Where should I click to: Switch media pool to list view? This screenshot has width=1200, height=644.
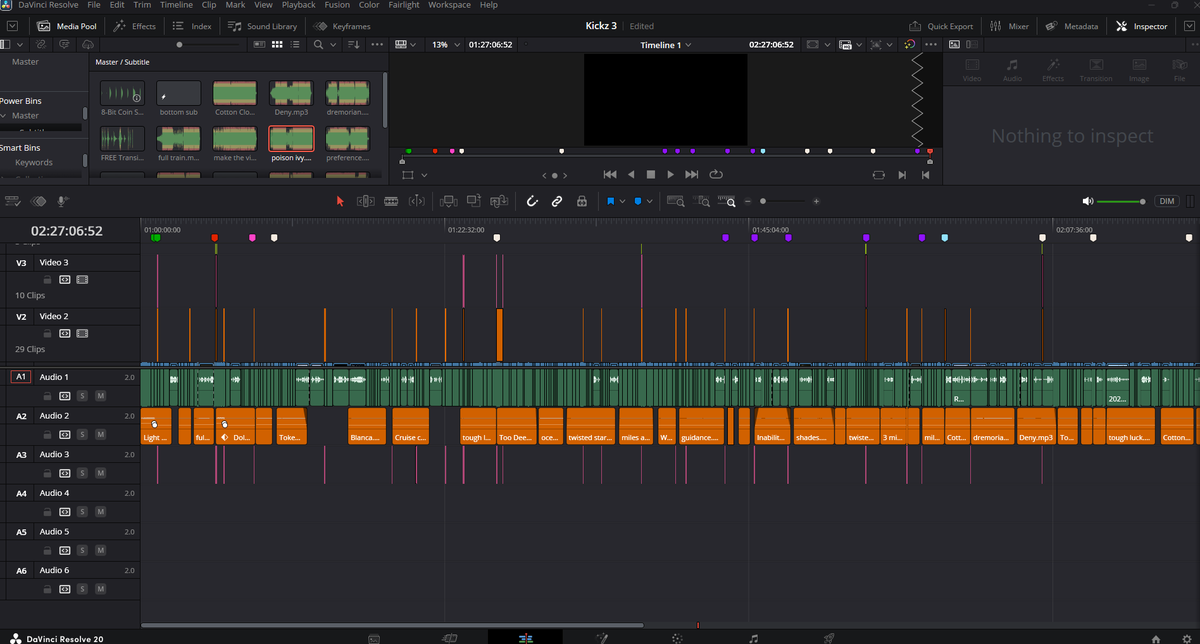coord(294,45)
